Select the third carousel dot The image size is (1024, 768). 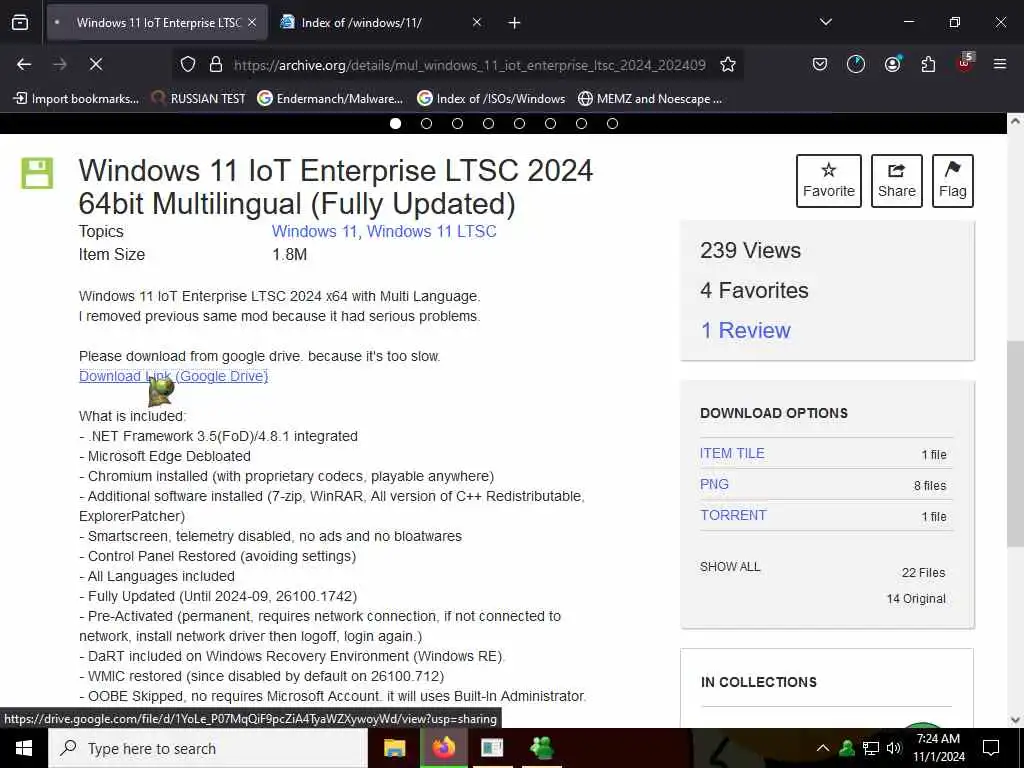pos(457,123)
